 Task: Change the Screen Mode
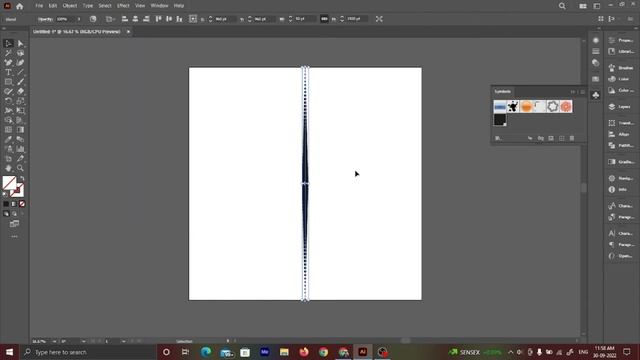[x=14, y=224]
